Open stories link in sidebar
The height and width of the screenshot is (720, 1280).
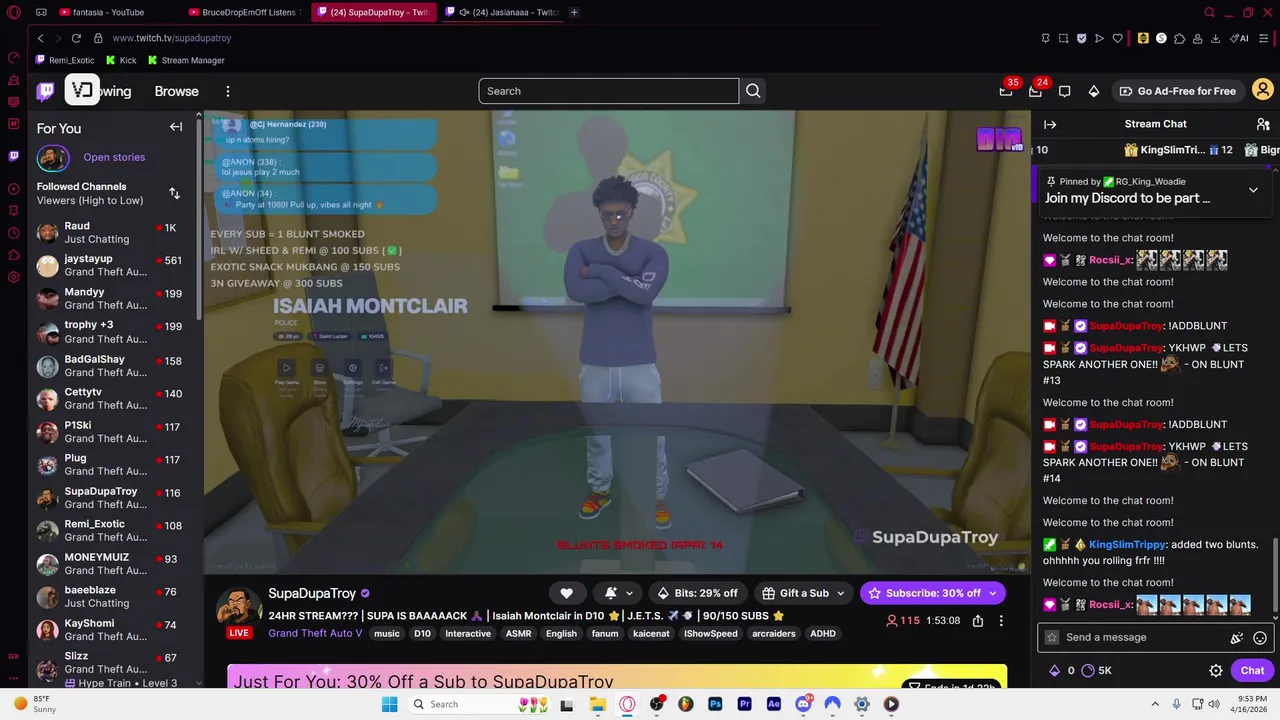[114, 157]
